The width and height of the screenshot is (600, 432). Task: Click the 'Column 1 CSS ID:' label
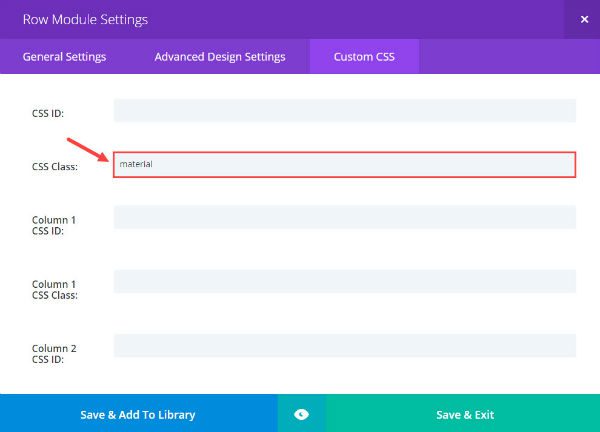[53, 225]
